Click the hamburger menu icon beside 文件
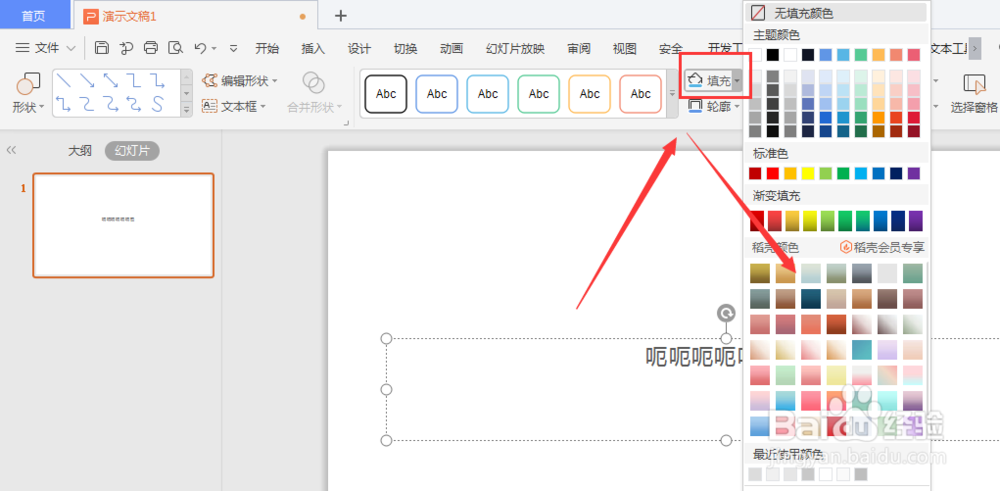The height and width of the screenshot is (491, 1000). coord(22,48)
